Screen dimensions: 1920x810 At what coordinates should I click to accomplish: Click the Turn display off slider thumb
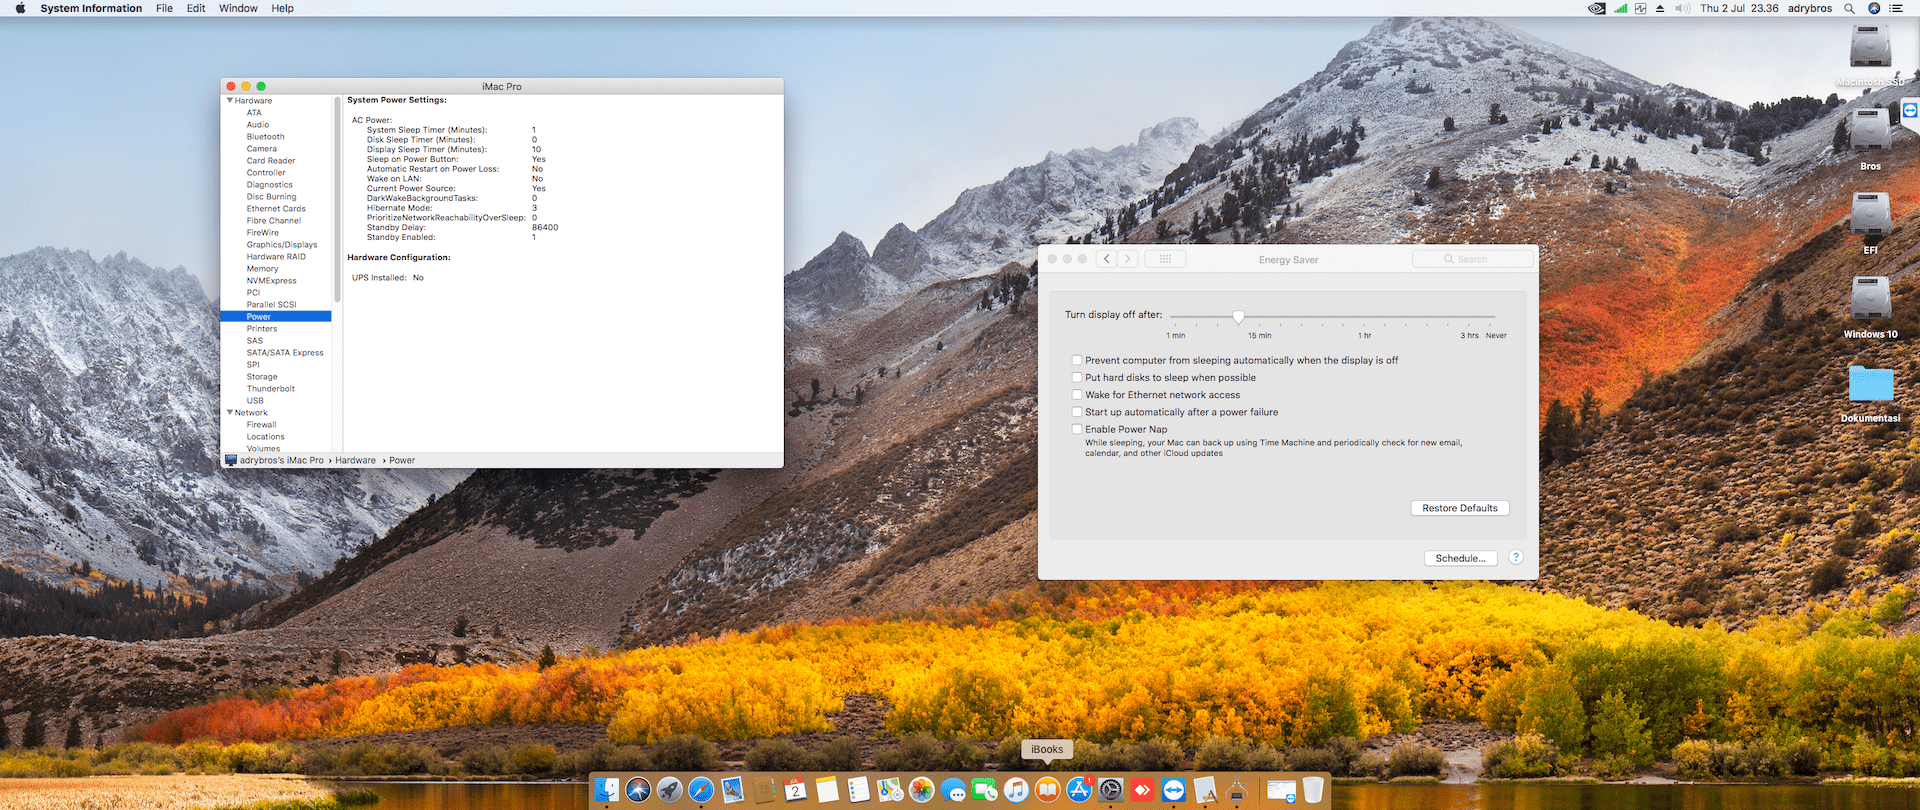(1239, 316)
